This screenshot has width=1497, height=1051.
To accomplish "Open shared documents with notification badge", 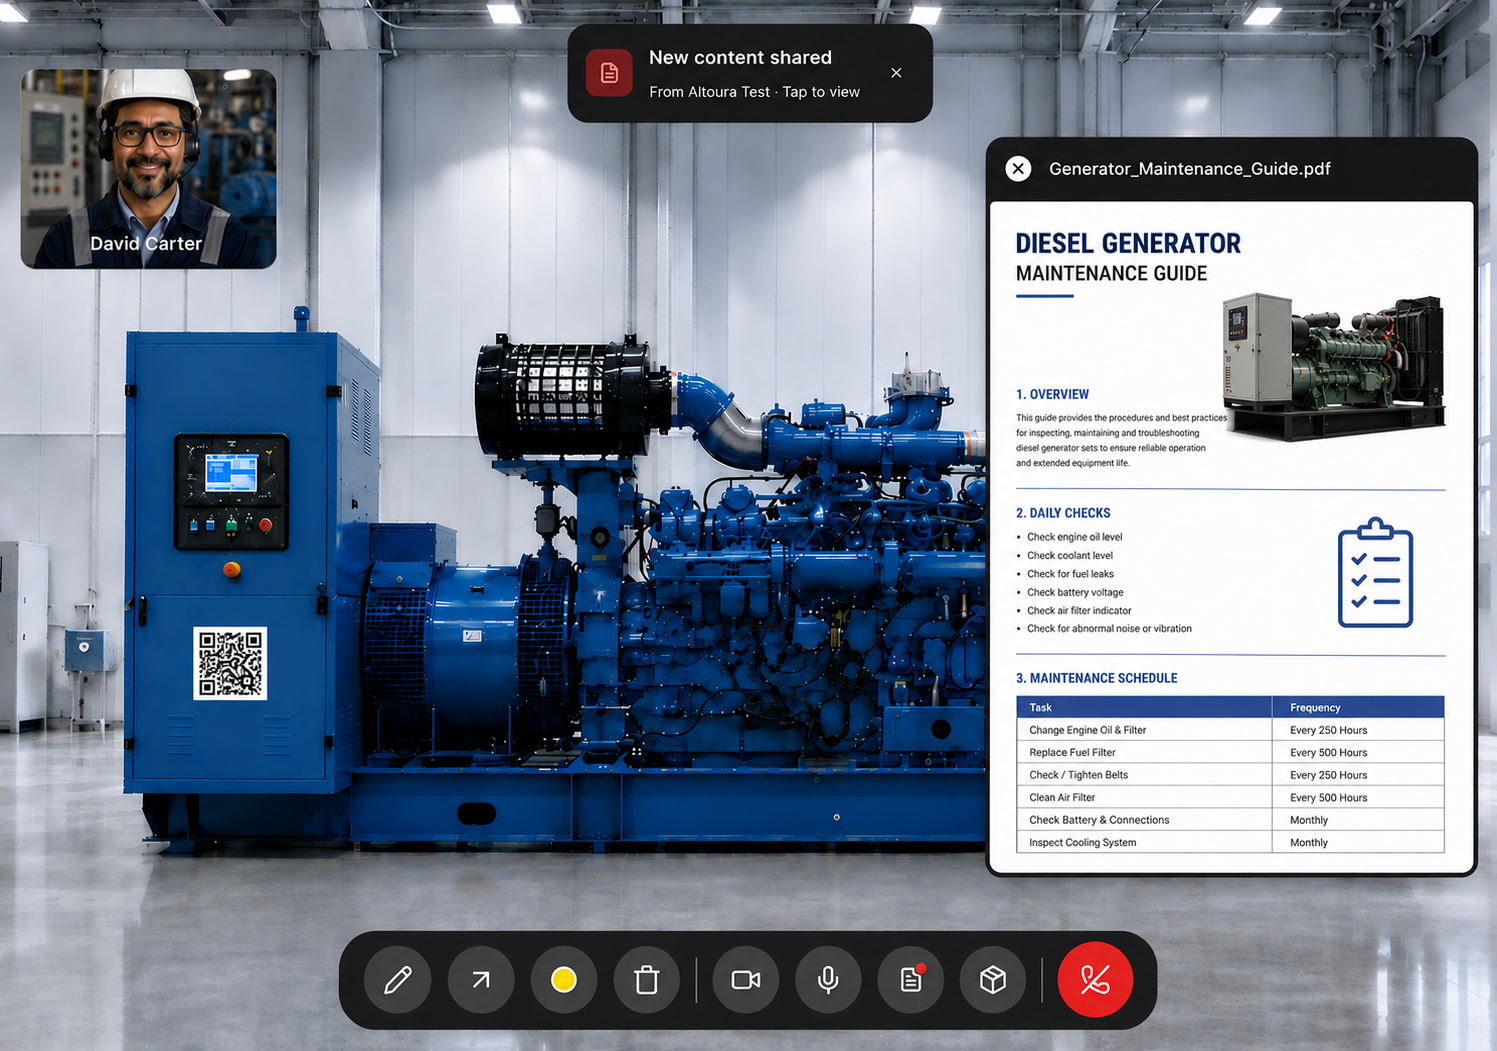I will 911,980.
